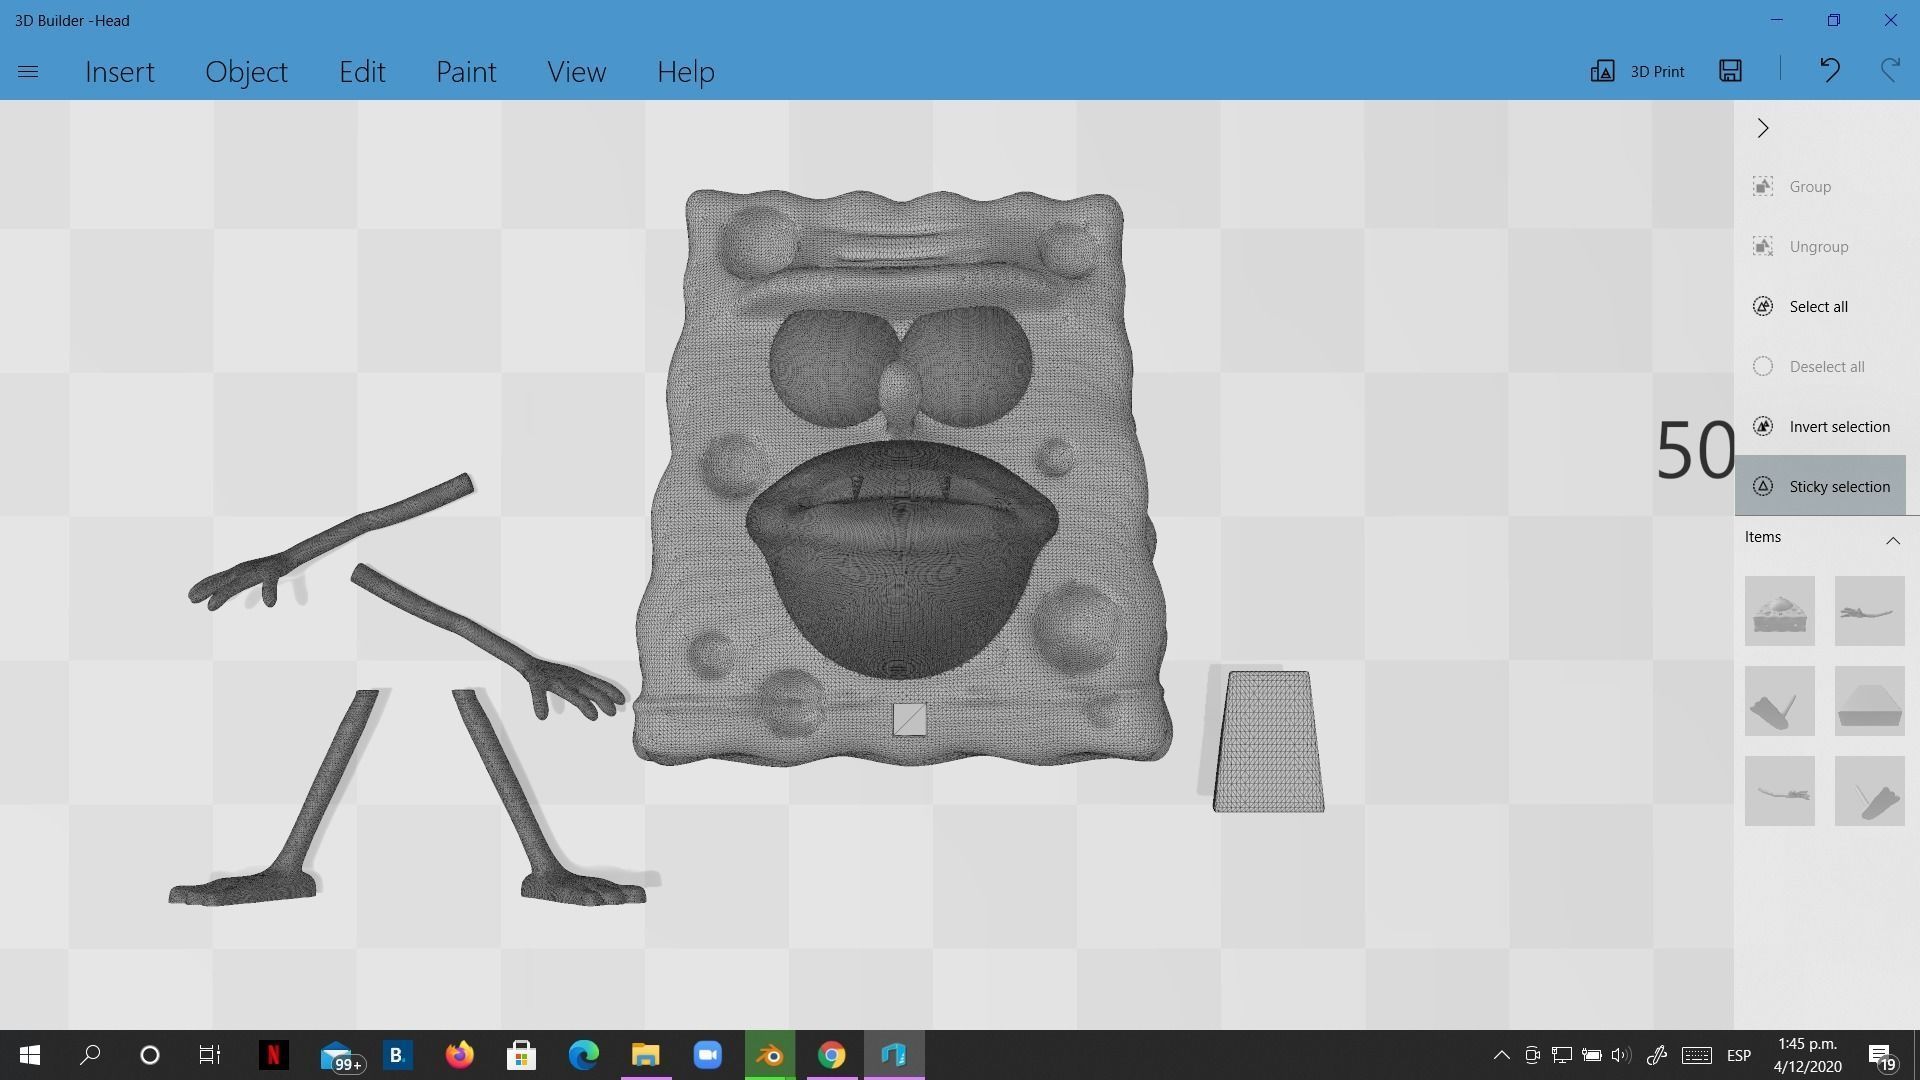Screen dimensions: 1920x1080
Task: Open Cortana from the taskbar
Action: 150,1055
